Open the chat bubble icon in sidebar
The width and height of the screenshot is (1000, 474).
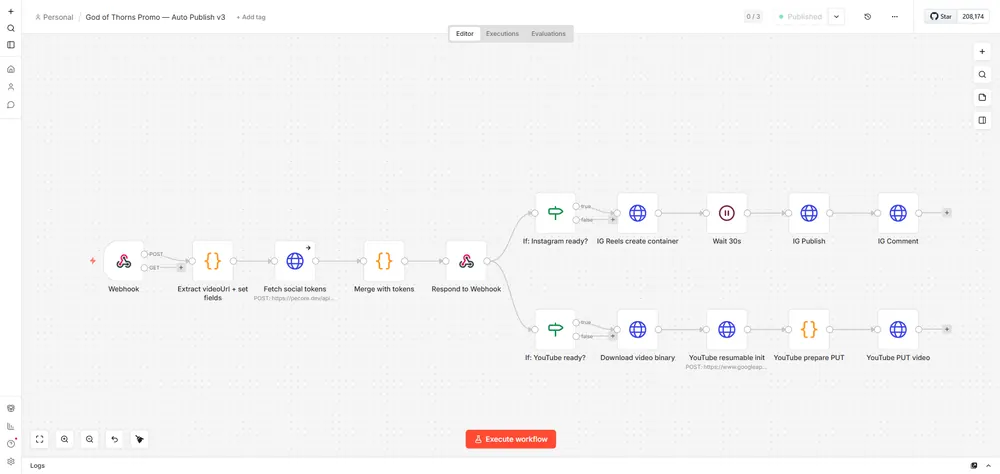11,105
